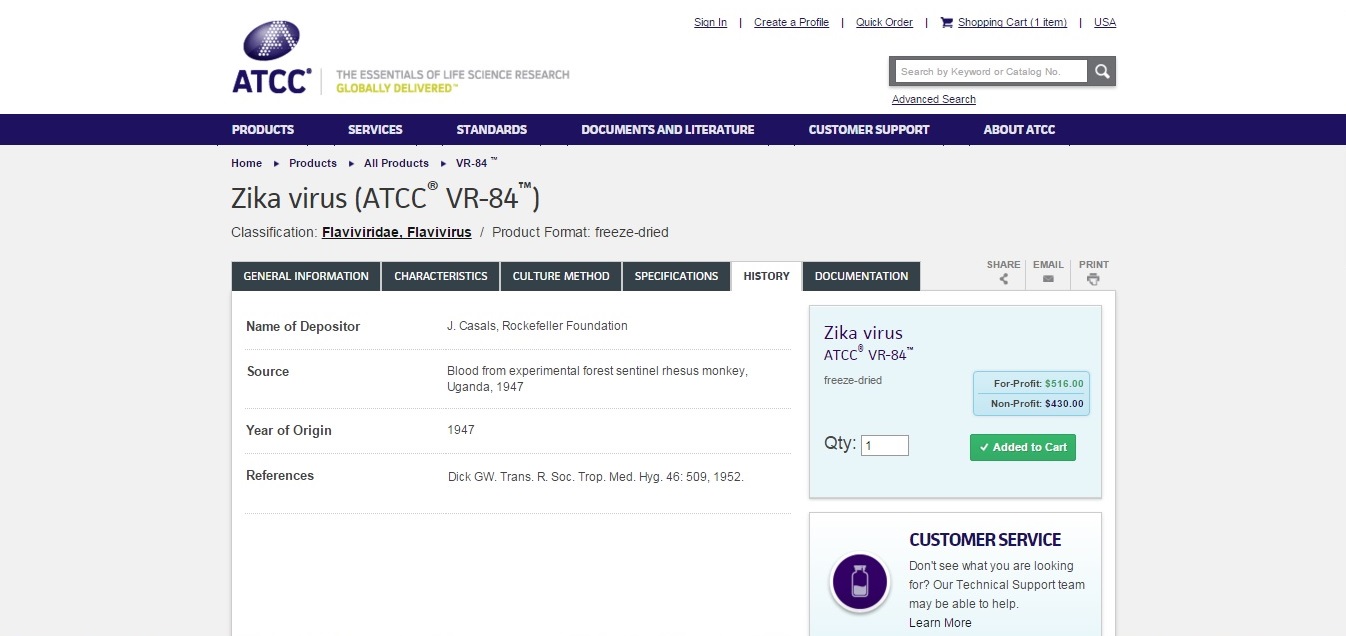Image resolution: width=1346 pixels, height=636 pixels.
Task: Switch to Culture Method tab
Action: pos(561,276)
